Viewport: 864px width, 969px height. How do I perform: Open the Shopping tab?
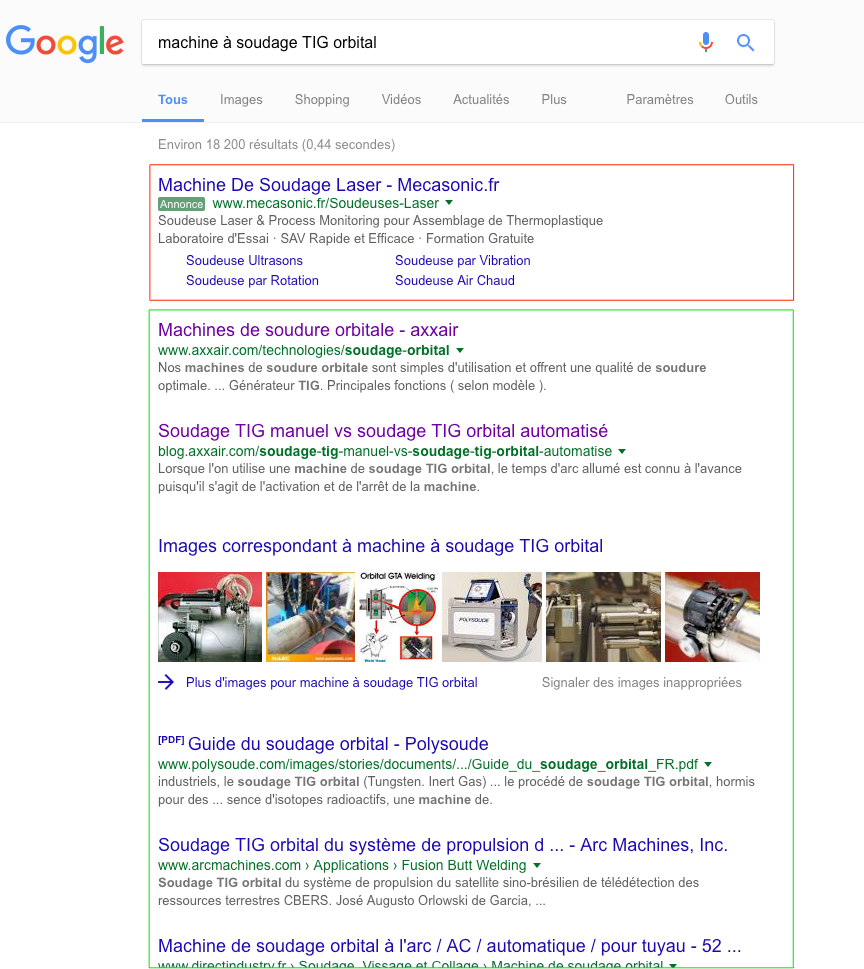coord(322,99)
